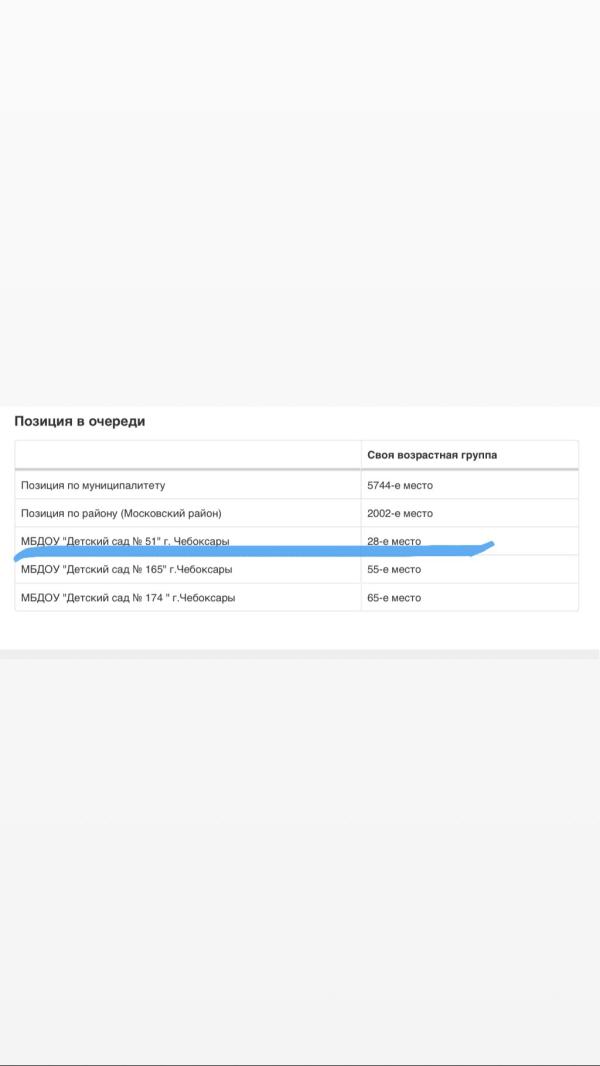Viewport: 600px width, 1066px height.
Task: Select the 'Позиция по муниципалитету' row label
Action: [x=93, y=485]
